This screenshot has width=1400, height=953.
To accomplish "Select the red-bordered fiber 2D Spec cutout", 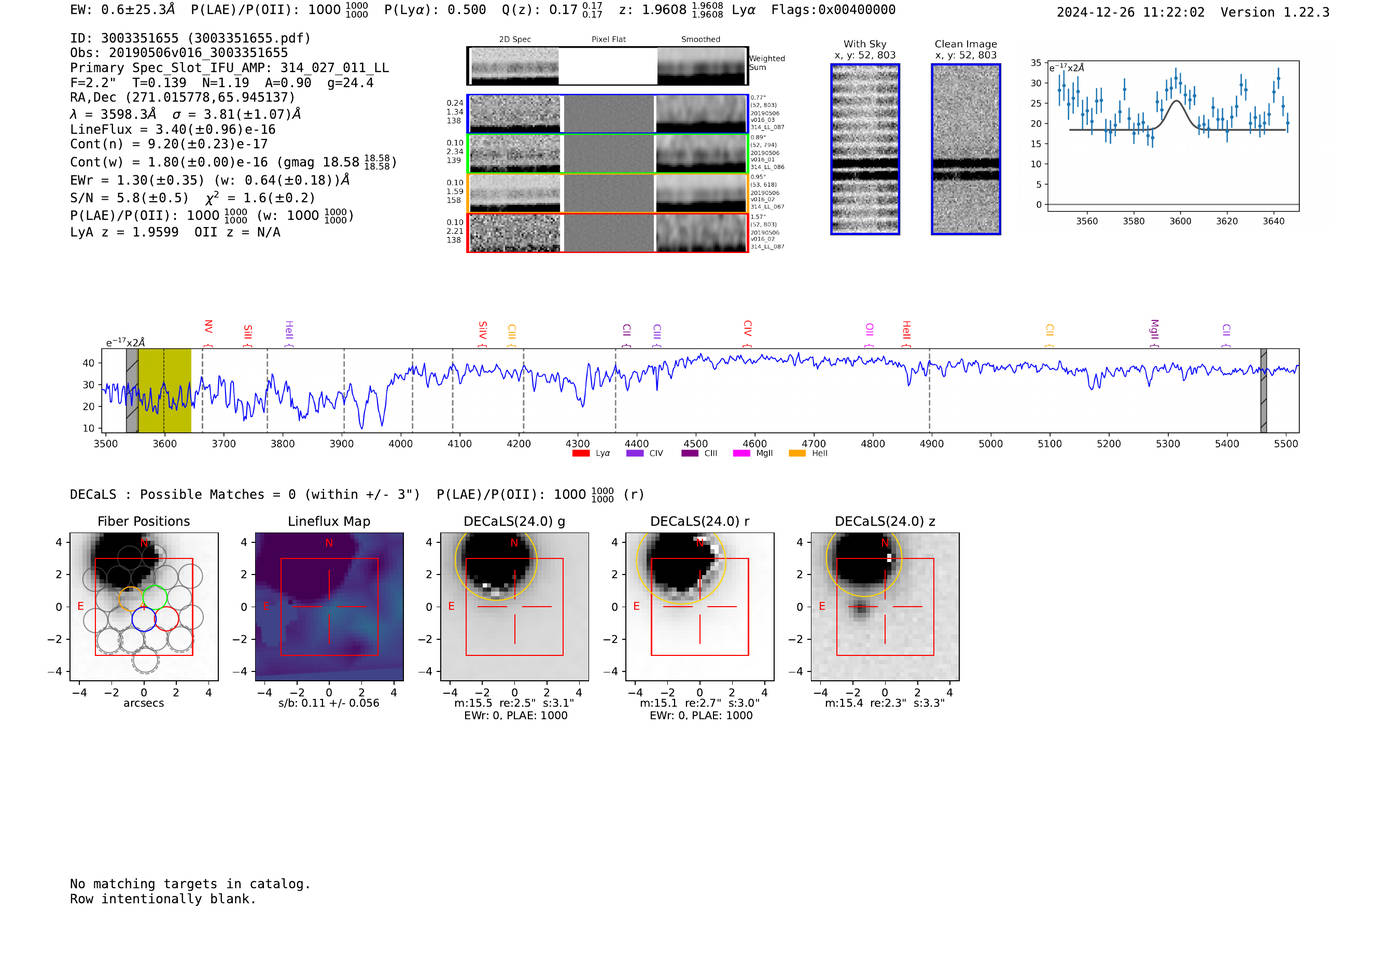I will (x=514, y=233).
